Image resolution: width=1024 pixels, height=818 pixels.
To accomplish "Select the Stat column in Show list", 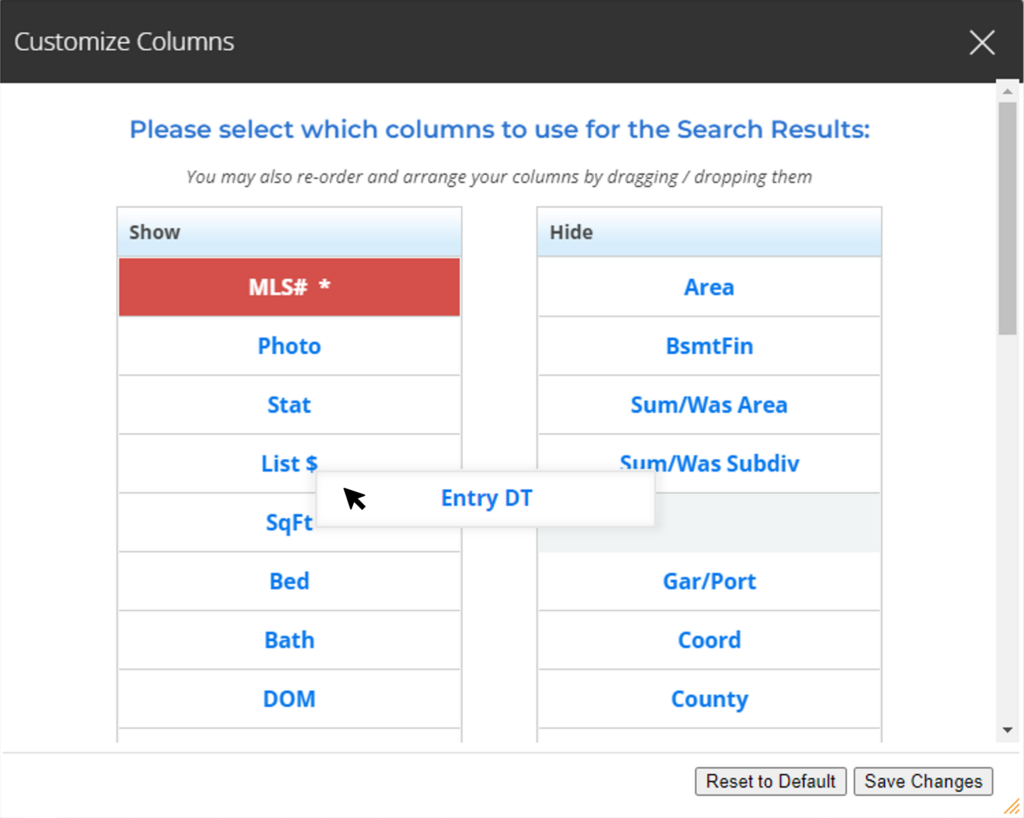I will tap(289, 405).
